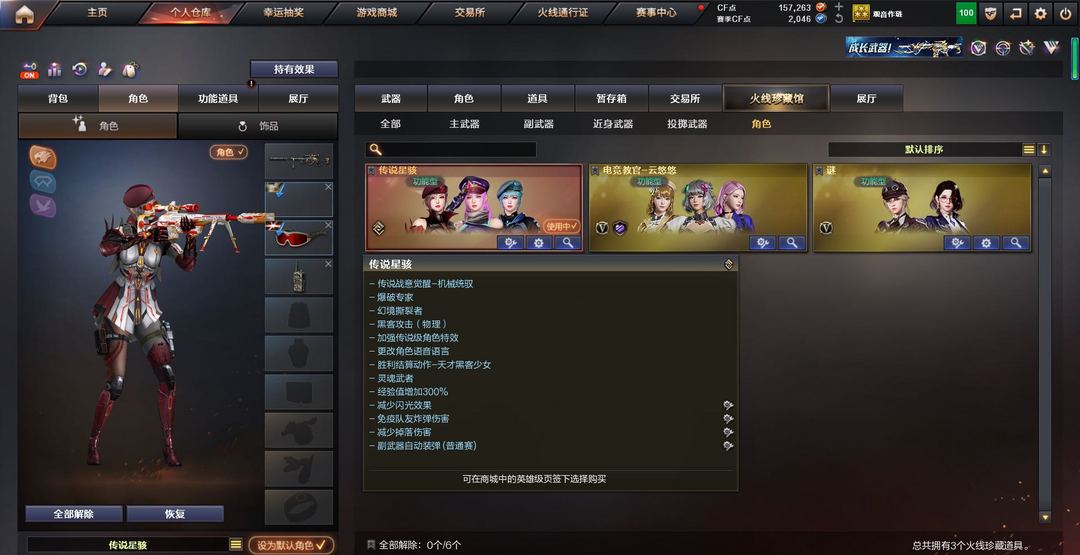Click gear icon on 谜 character card
1080x555 pixels.
tap(986, 242)
